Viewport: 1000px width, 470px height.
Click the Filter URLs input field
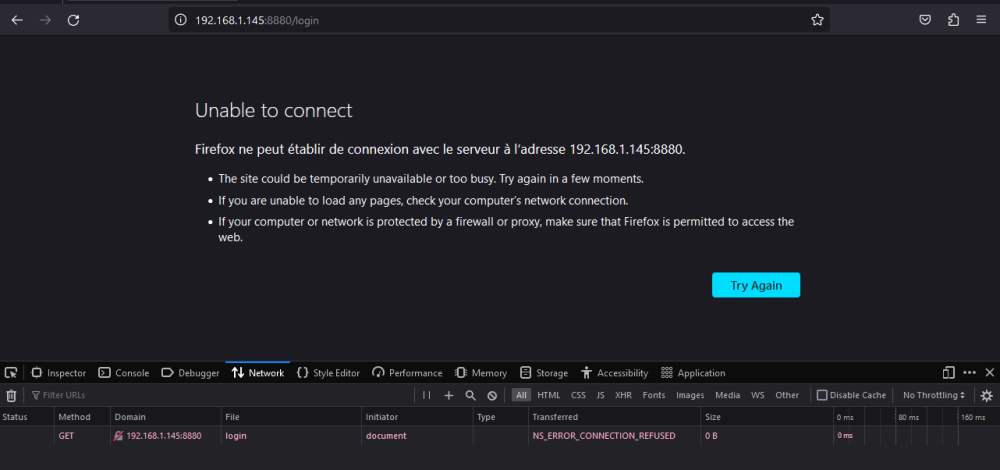pos(220,395)
